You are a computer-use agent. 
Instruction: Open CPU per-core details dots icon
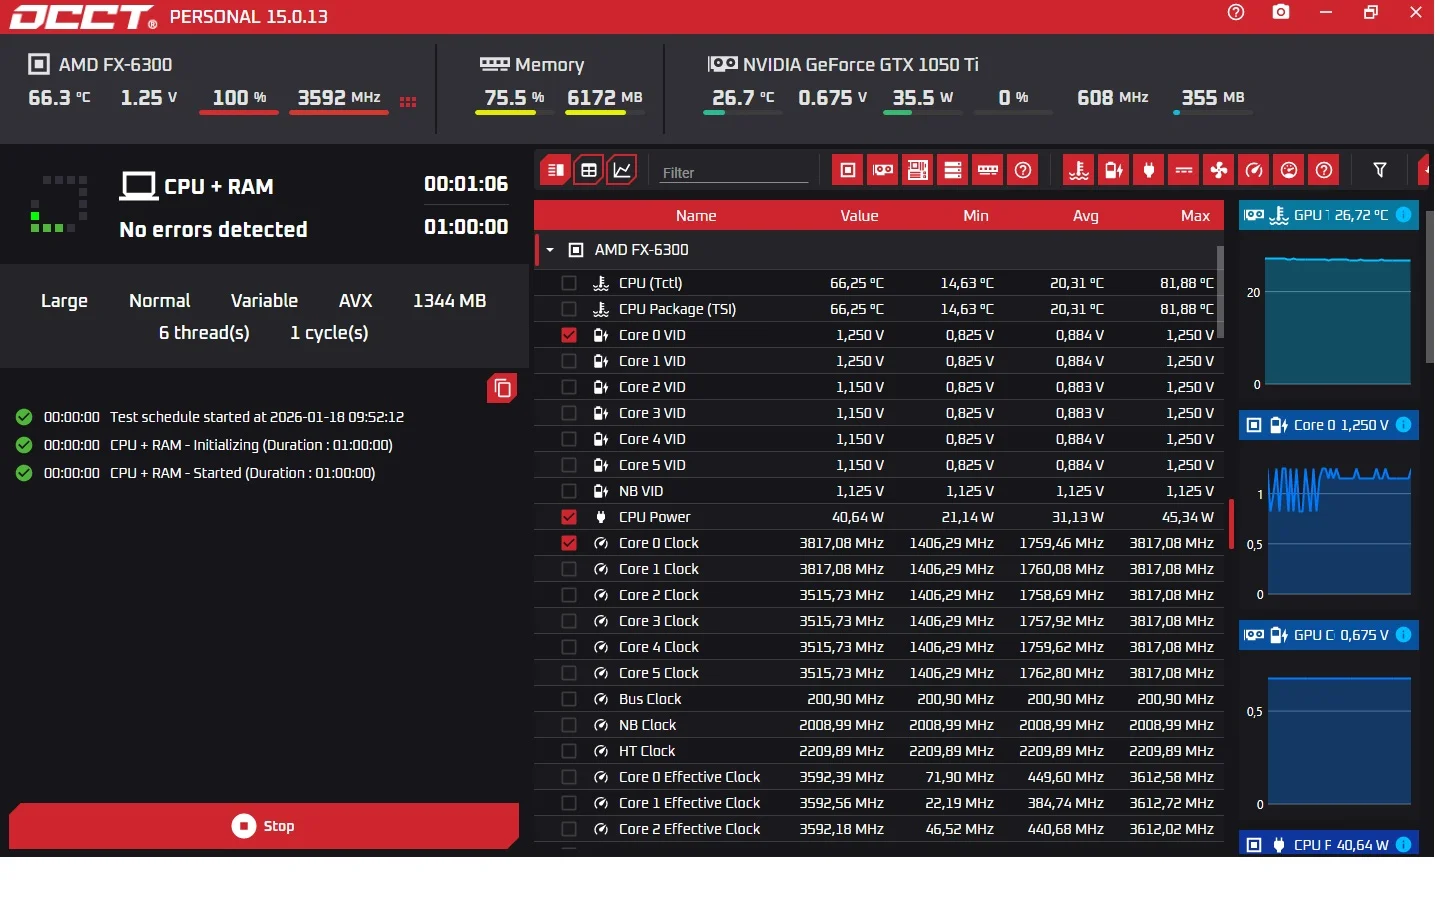coord(408,102)
